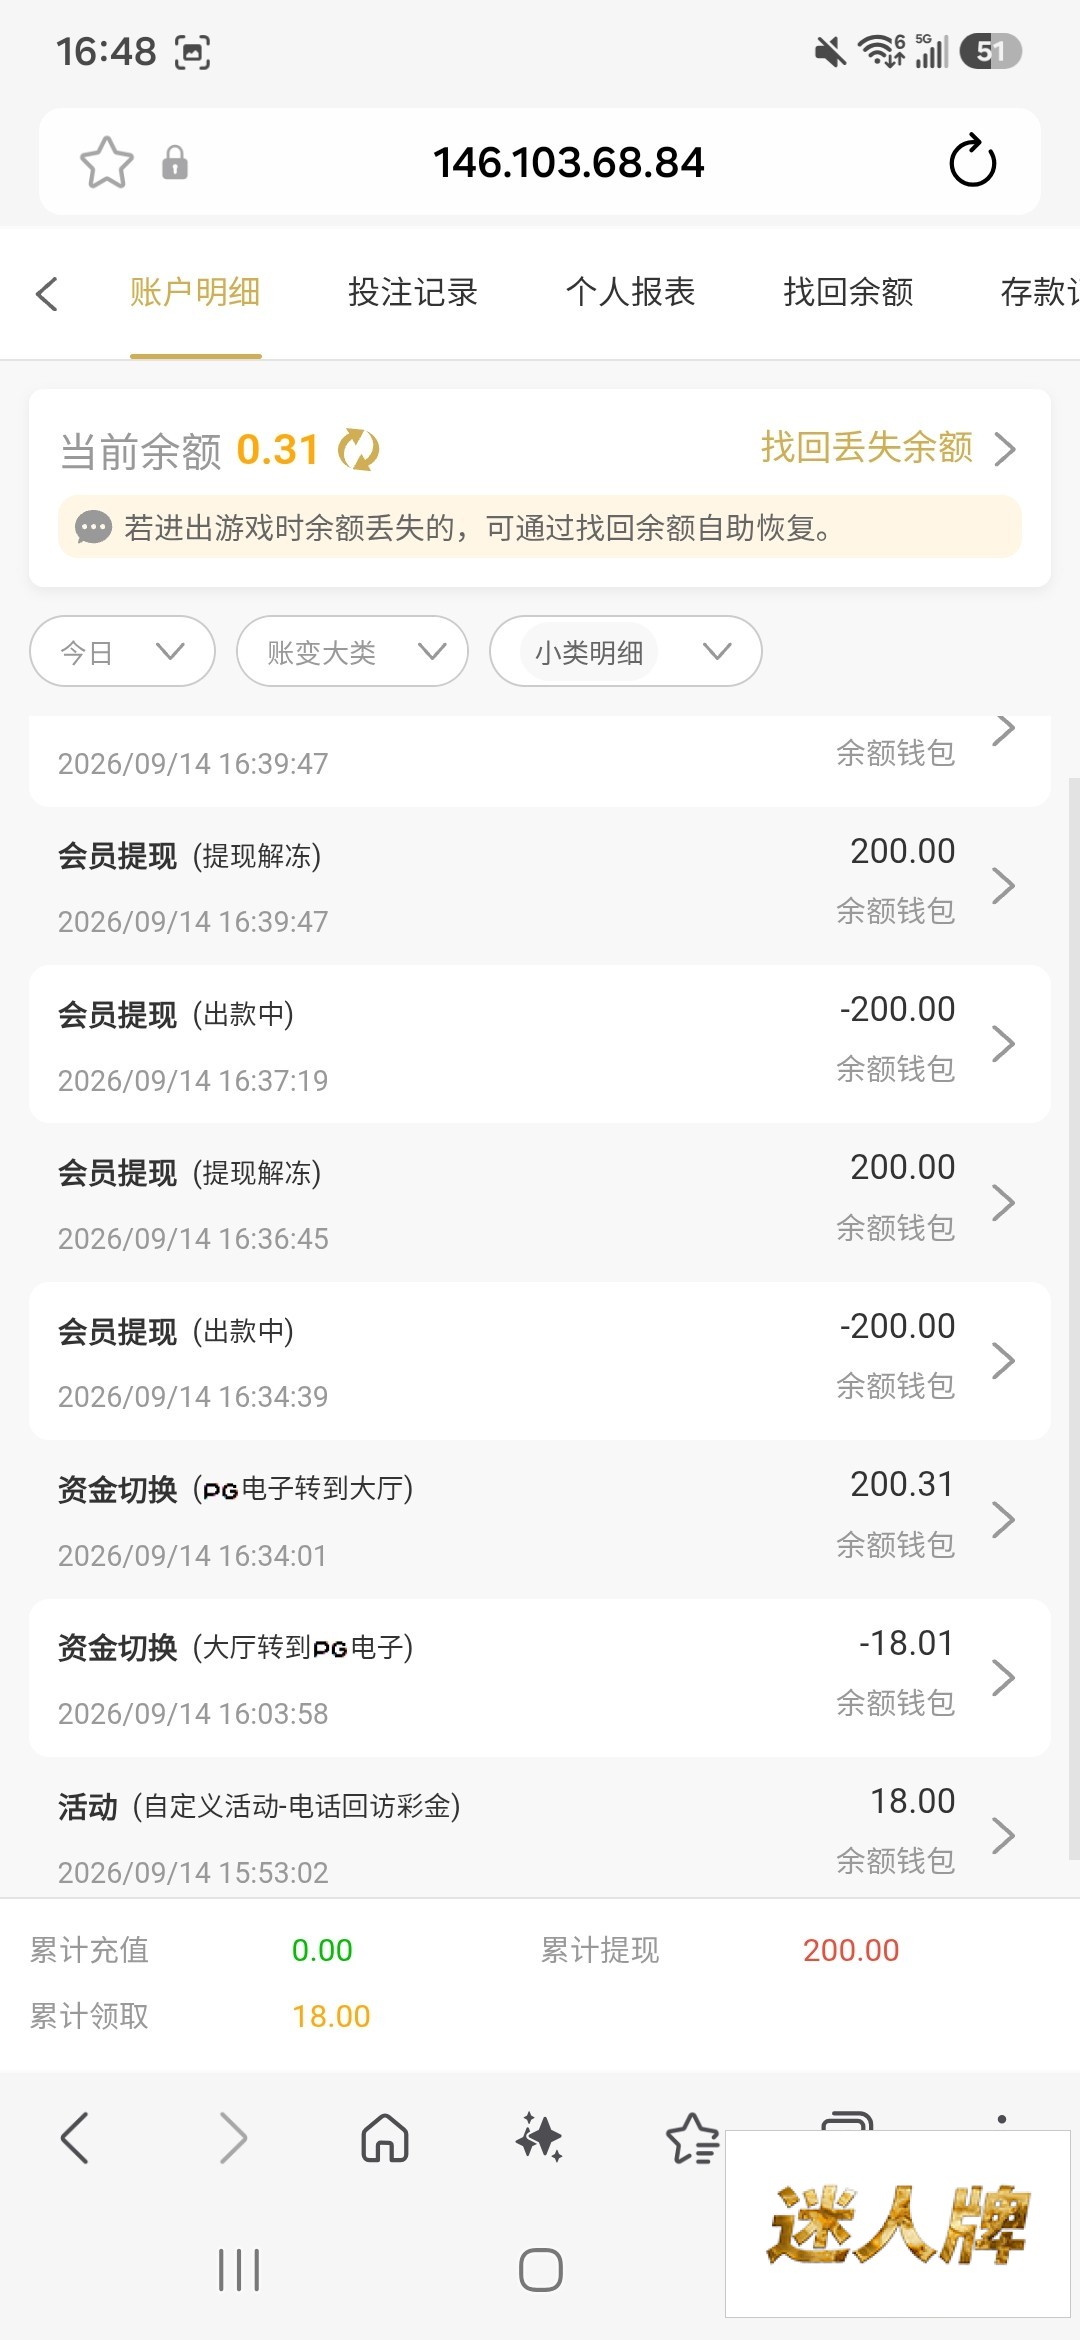Screen dimensions: 1080x2340
Task: Open the 电话回访彩金 activity record
Action: (540, 1835)
